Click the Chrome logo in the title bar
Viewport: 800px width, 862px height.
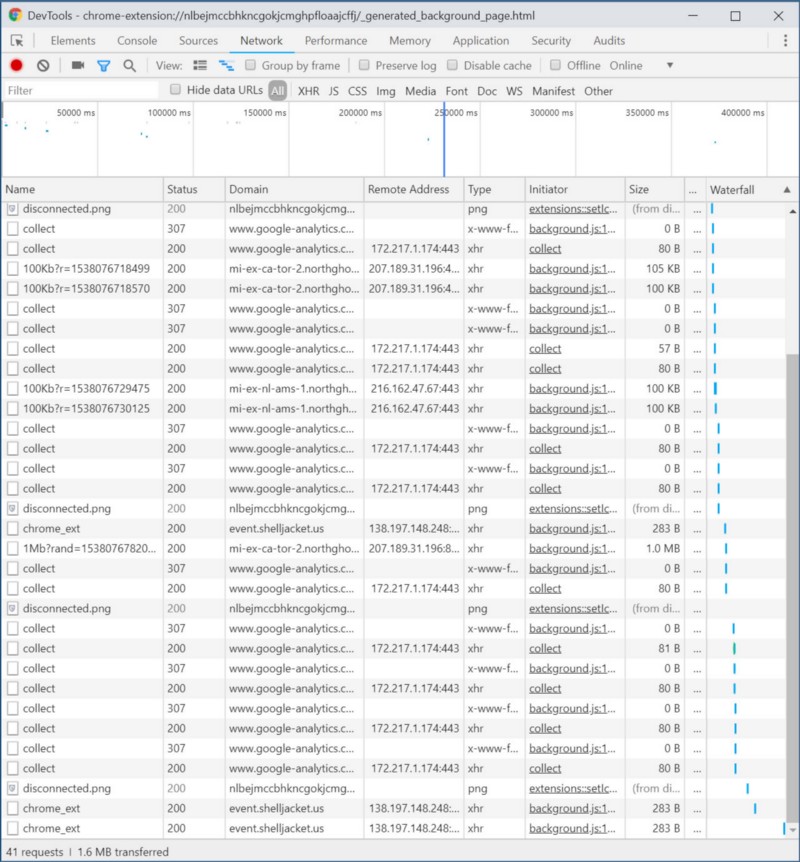click(15, 15)
